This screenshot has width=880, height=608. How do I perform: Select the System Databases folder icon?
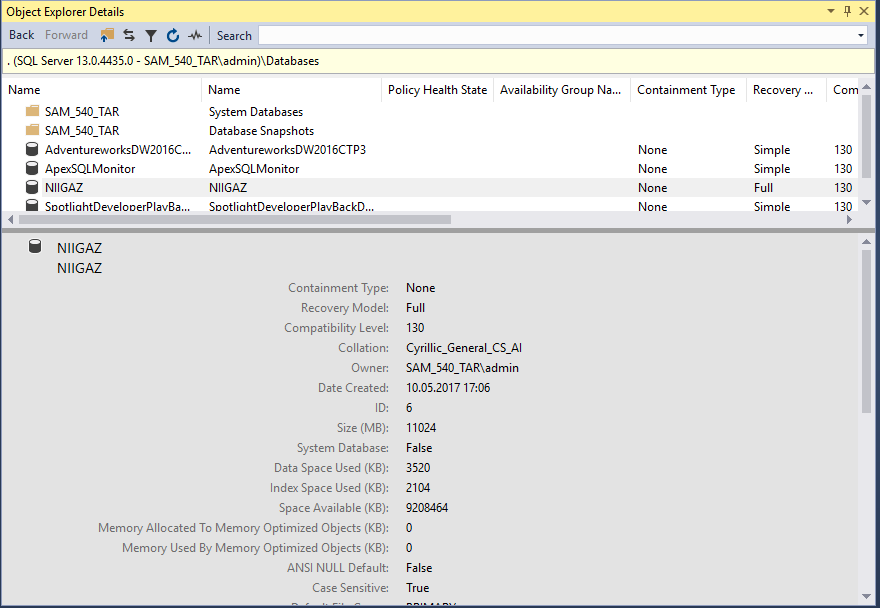point(33,111)
